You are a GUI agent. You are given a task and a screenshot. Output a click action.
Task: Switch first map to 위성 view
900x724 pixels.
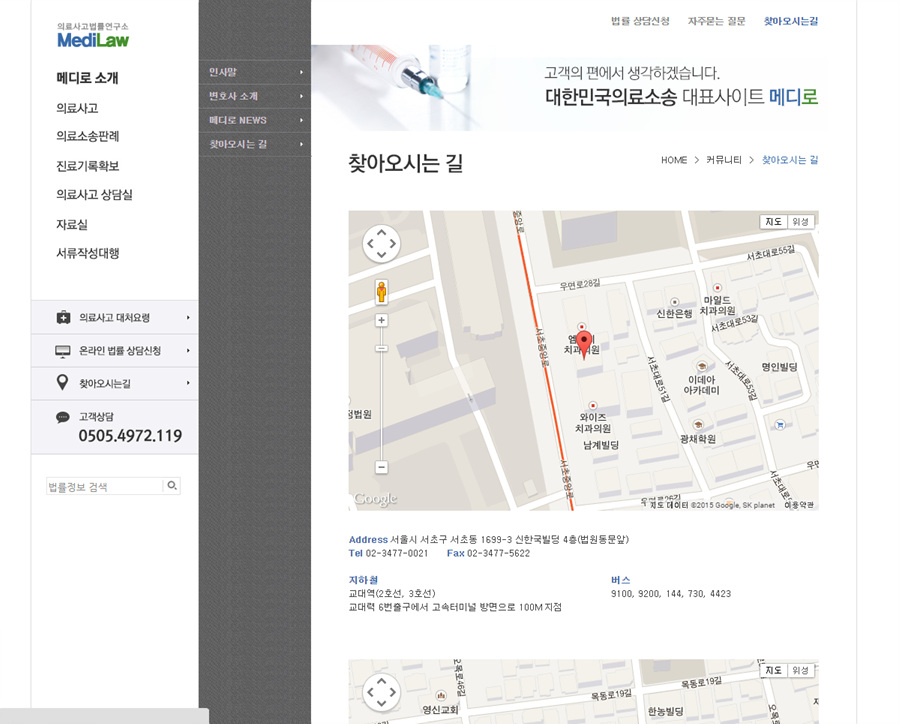coord(800,222)
